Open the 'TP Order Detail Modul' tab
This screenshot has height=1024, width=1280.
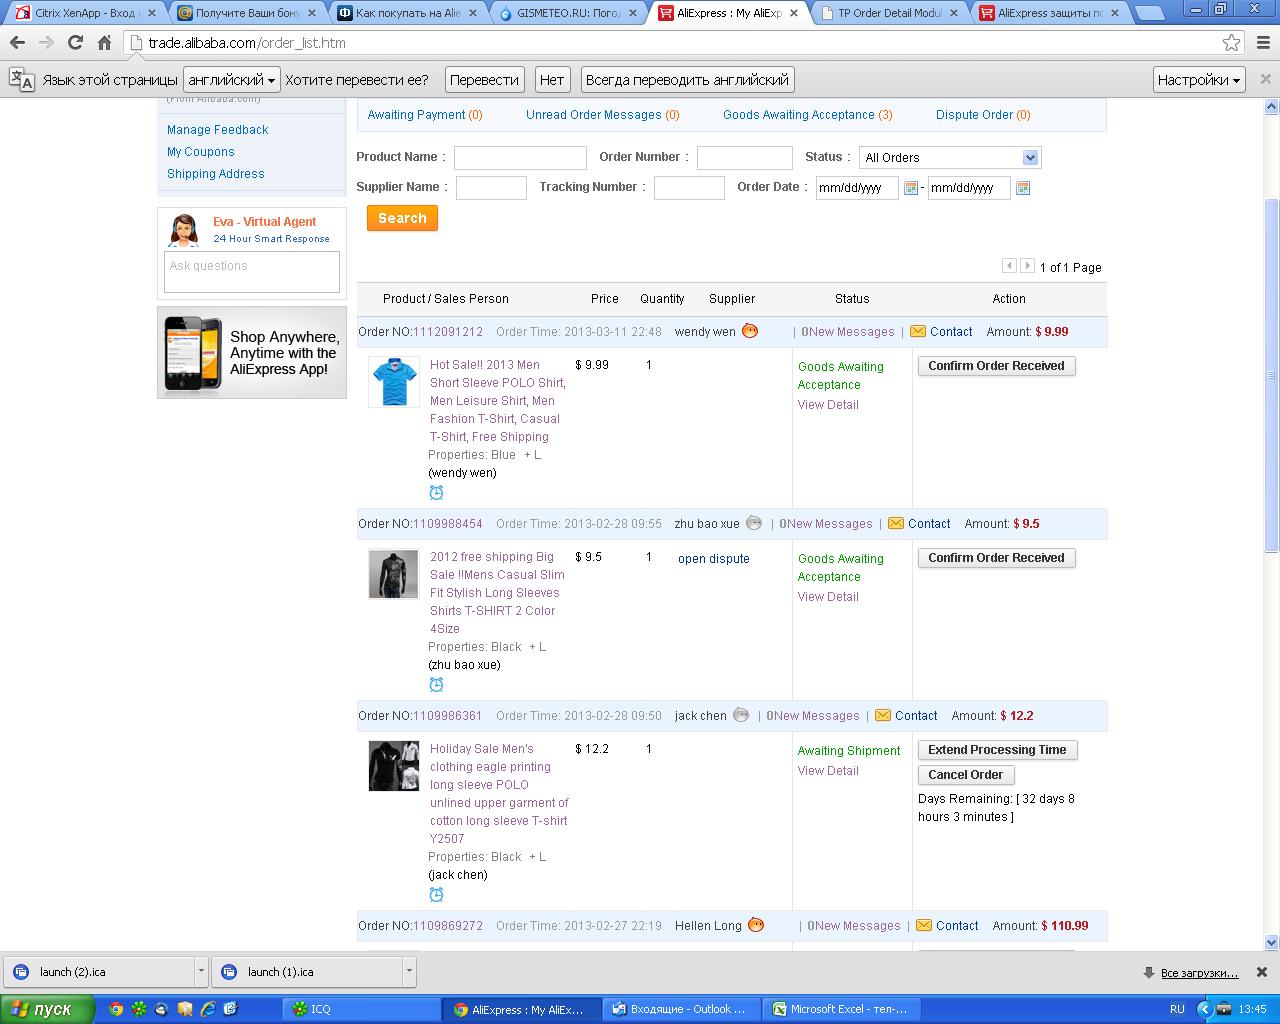(x=887, y=13)
